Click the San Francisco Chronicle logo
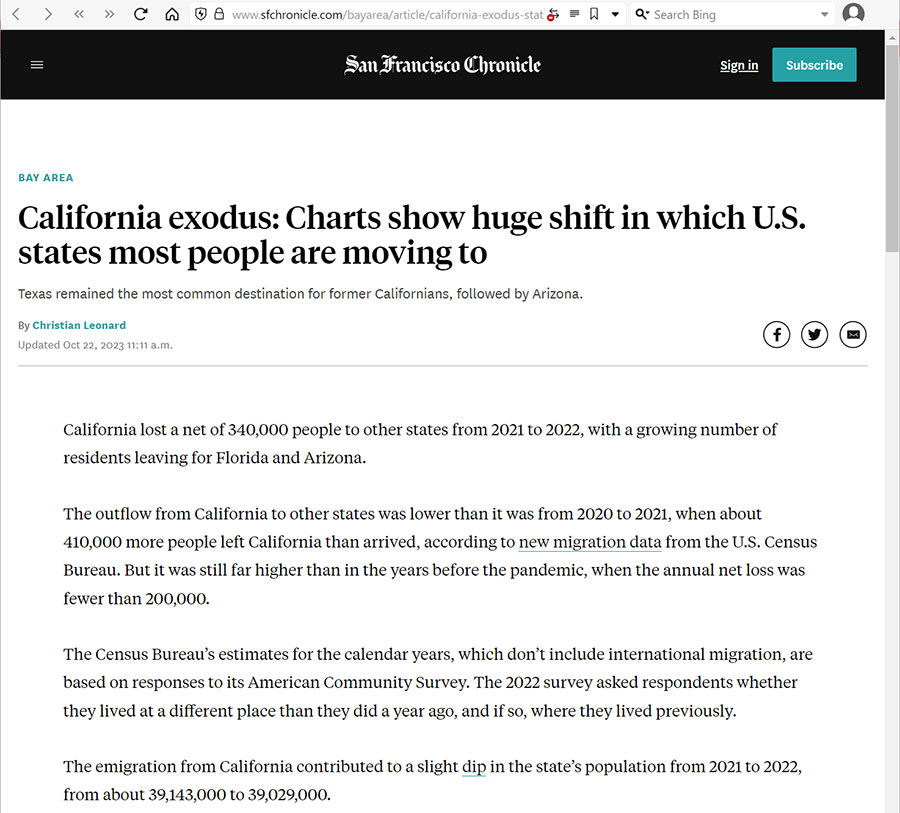The image size is (900, 813). [442, 65]
